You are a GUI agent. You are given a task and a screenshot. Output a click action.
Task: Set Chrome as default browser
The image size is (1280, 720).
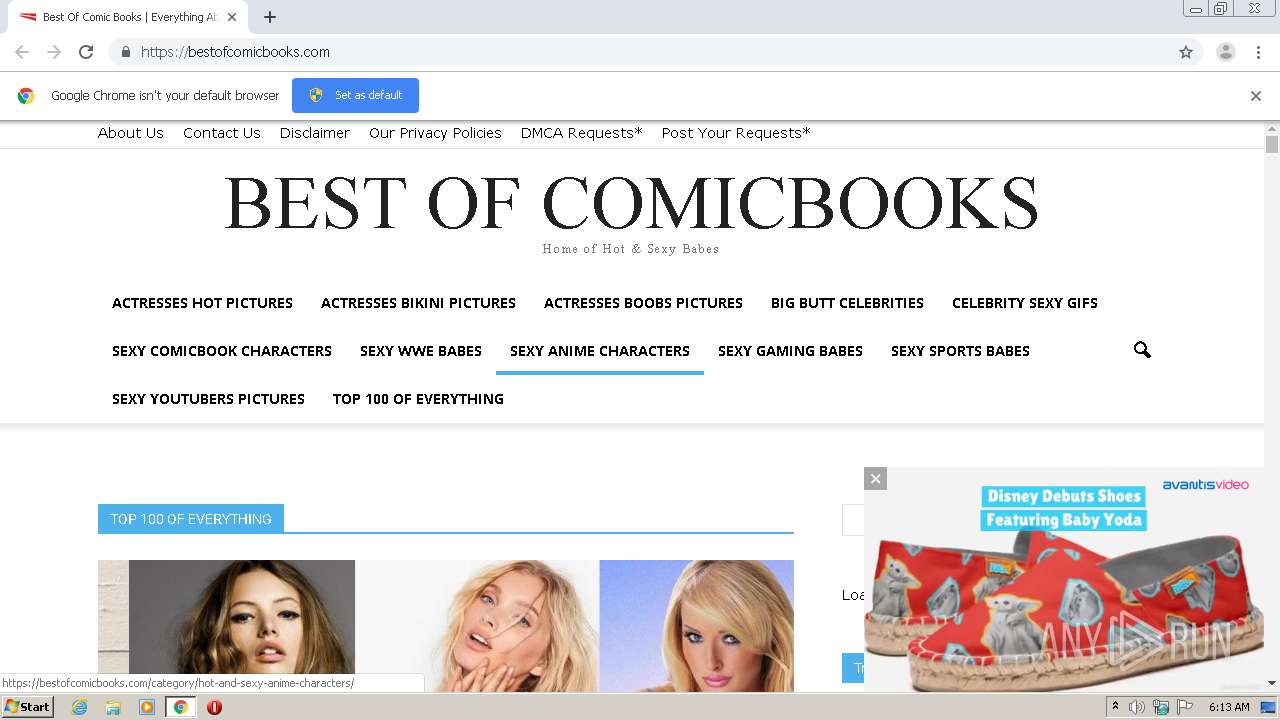pyautogui.click(x=355, y=95)
